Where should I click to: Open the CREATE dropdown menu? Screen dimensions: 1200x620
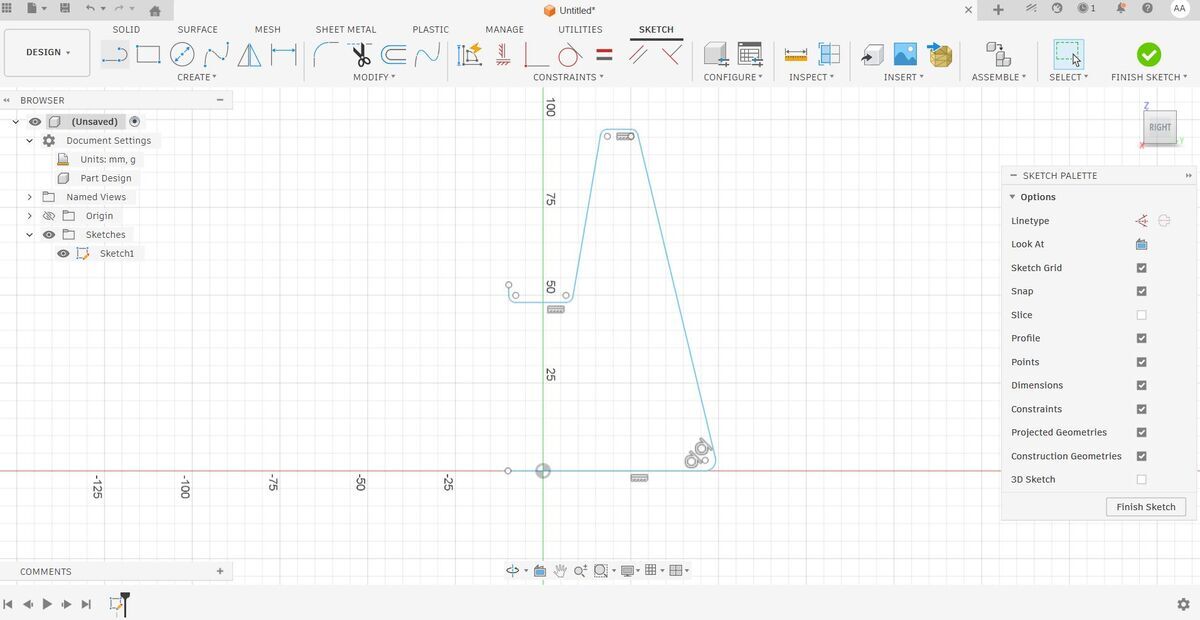(x=196, y=77)
